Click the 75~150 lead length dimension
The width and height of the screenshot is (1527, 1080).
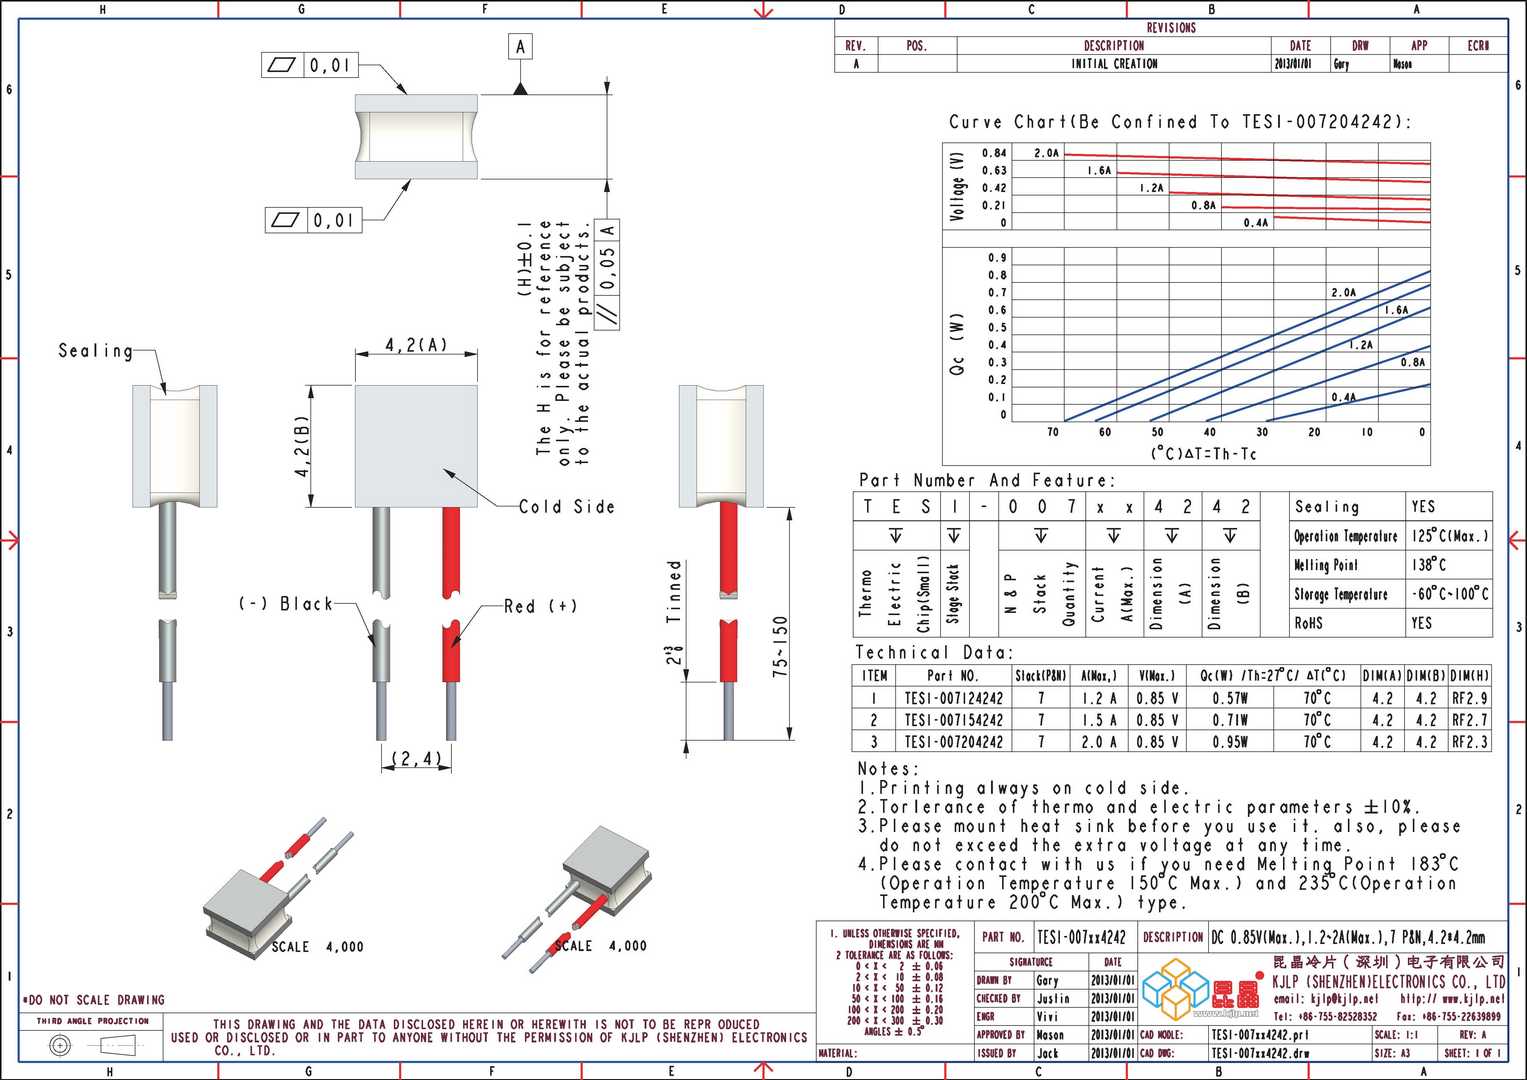click(x=780, y=647)
